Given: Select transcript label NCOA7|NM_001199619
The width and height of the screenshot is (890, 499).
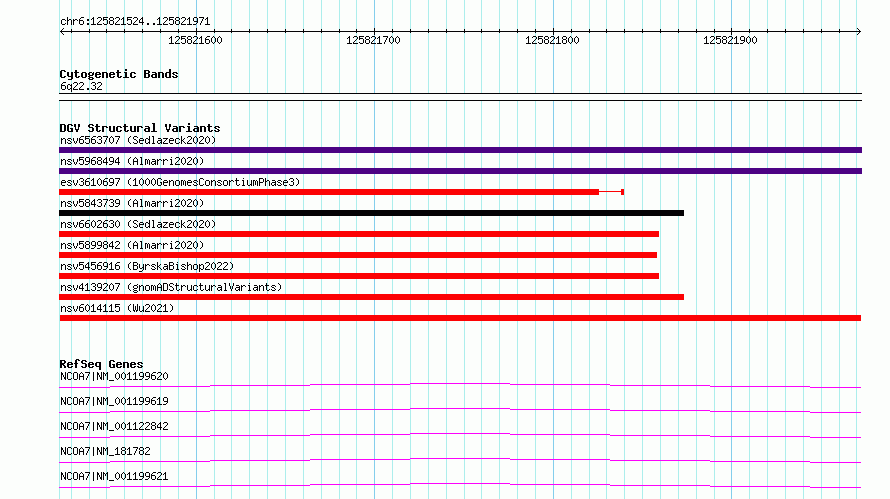Looking at the screenshot, I should [114, 401].
